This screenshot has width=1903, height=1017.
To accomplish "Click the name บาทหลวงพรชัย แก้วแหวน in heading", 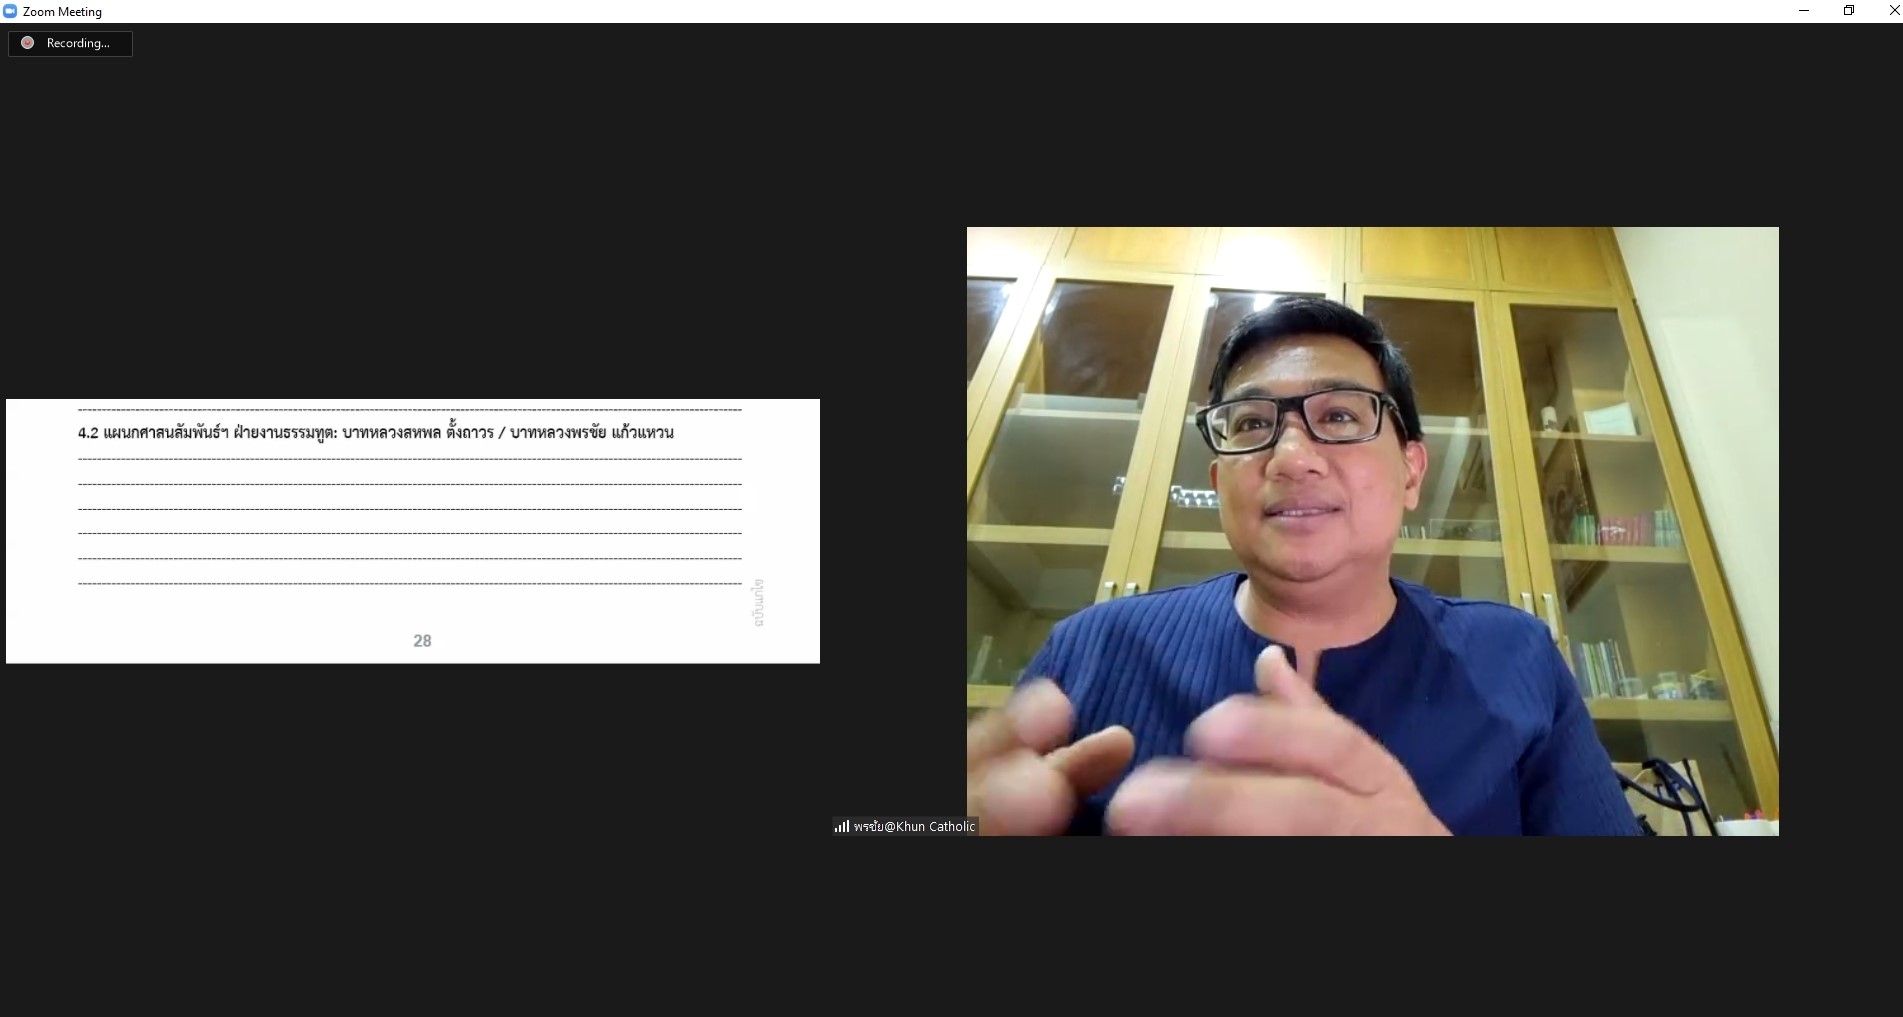I will click(592, 432).
